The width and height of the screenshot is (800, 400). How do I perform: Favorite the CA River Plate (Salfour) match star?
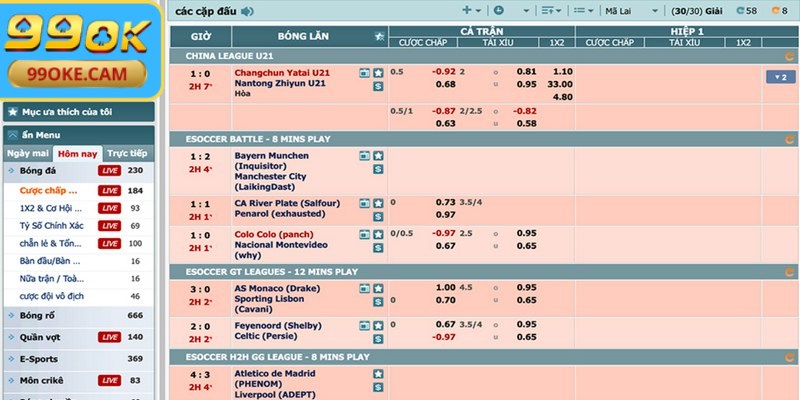(378, 204)
